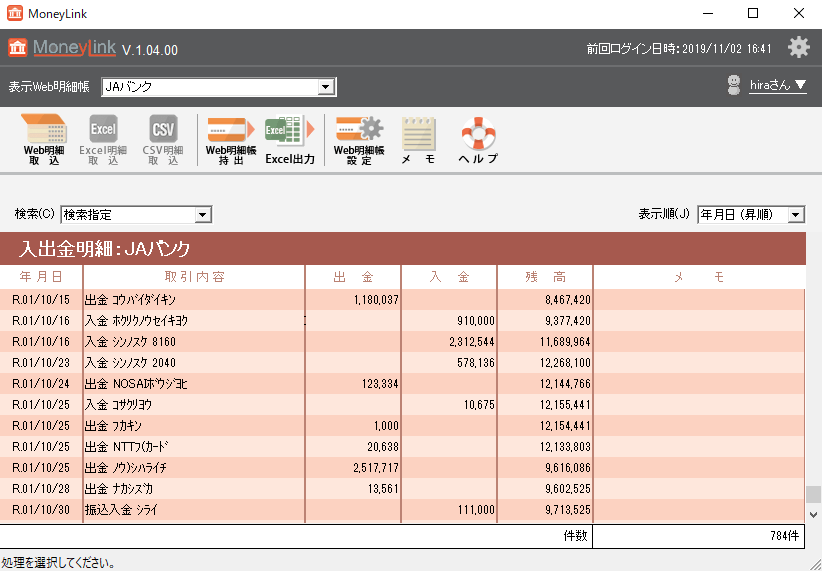
Task: Click the 取引内容 column header
Action: (194, 277)
